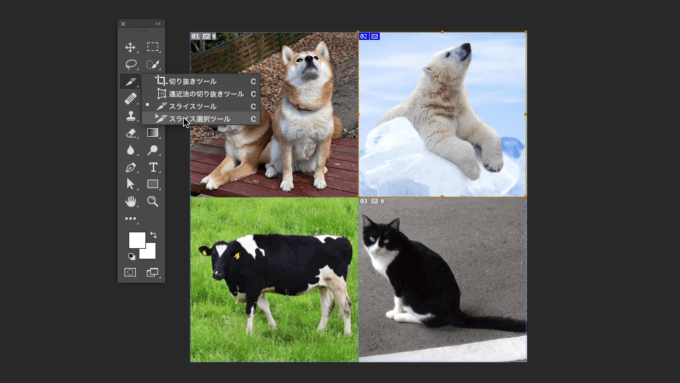Swap foreground and background colors

click(154, 235)
